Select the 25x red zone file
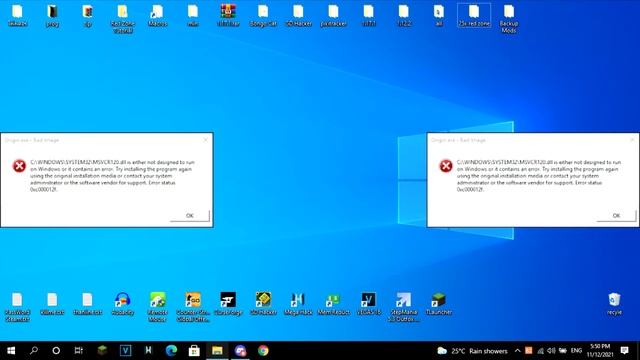Screen dimensions: 640x360 point(474,16)
